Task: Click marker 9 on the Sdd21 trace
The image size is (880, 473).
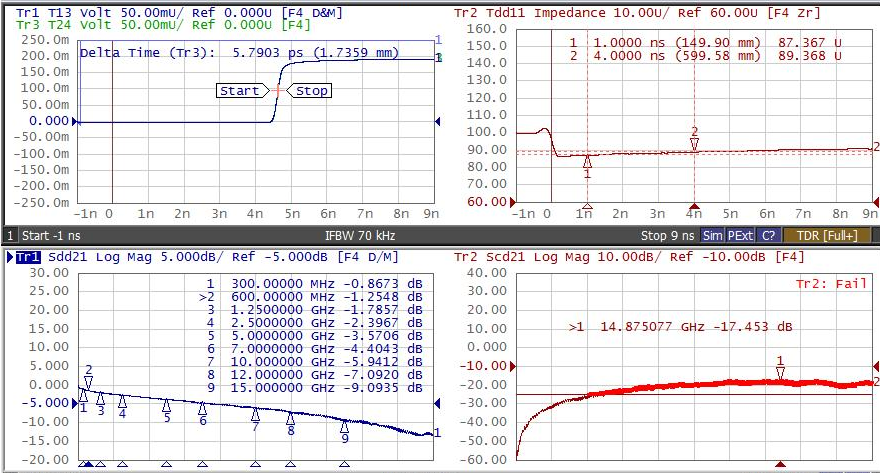Action: coord(345,425)
